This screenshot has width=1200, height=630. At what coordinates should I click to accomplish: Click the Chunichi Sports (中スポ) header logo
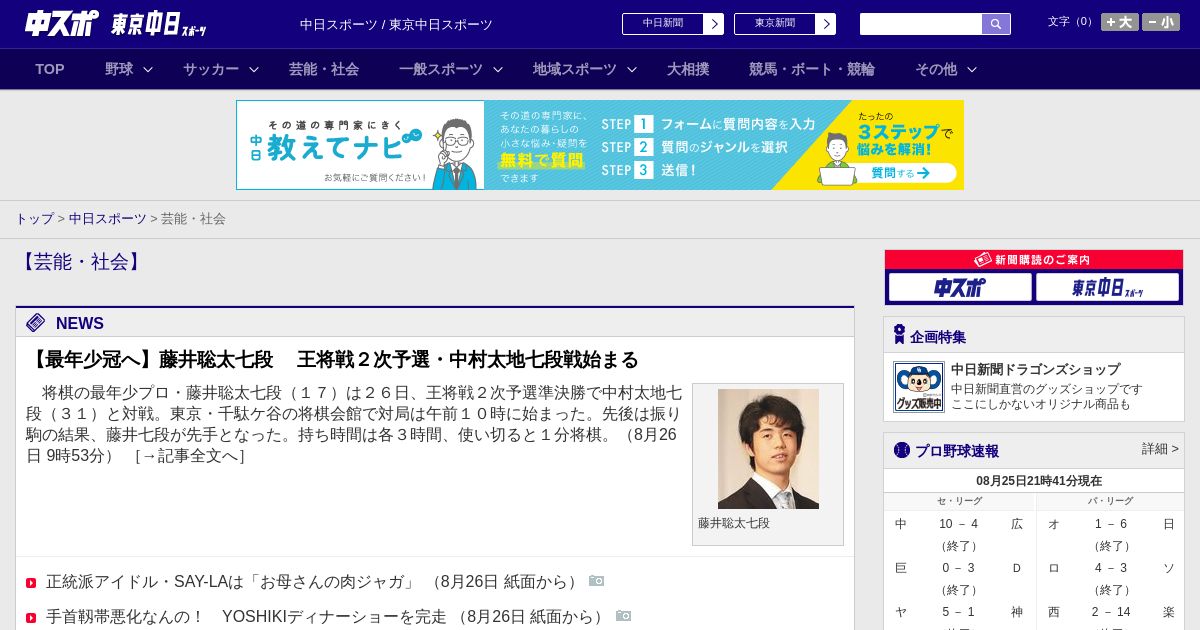coord(62,23)
